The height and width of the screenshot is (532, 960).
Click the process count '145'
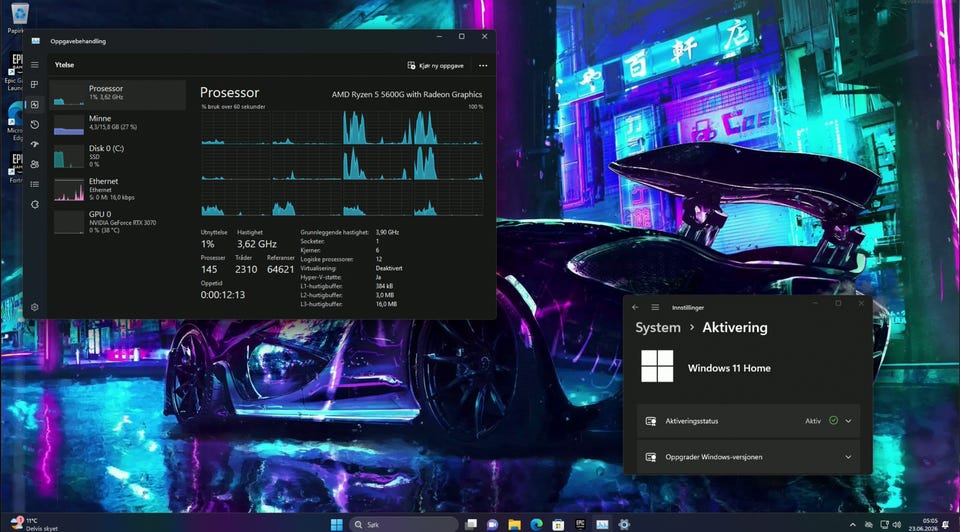point(209,269)
